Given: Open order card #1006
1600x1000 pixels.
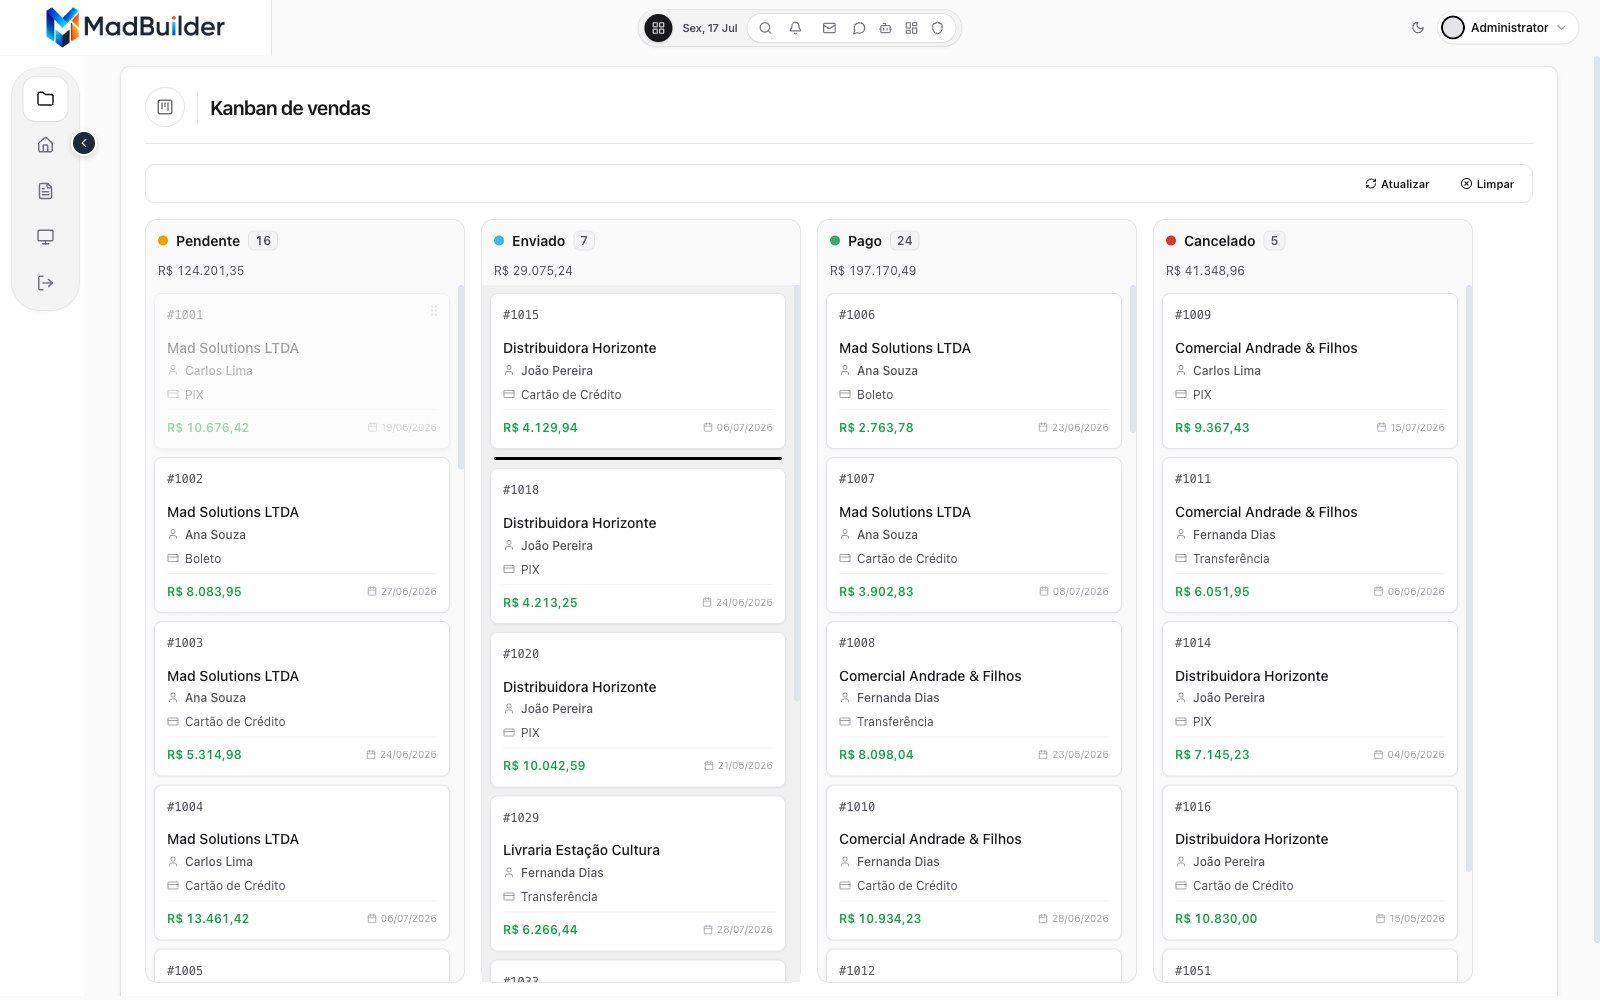Looking at the screenshot, I should click(x=974, y=371).
